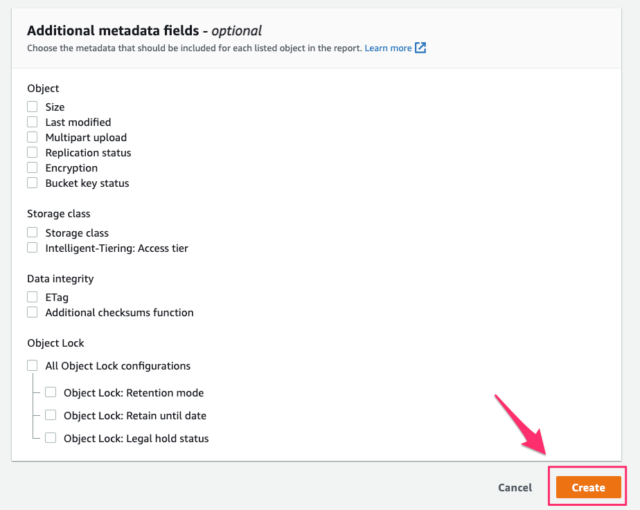The width and height of the screenshot is (640, 510).
Task: Cancel the inventory configuration
Action: point(515,488)
